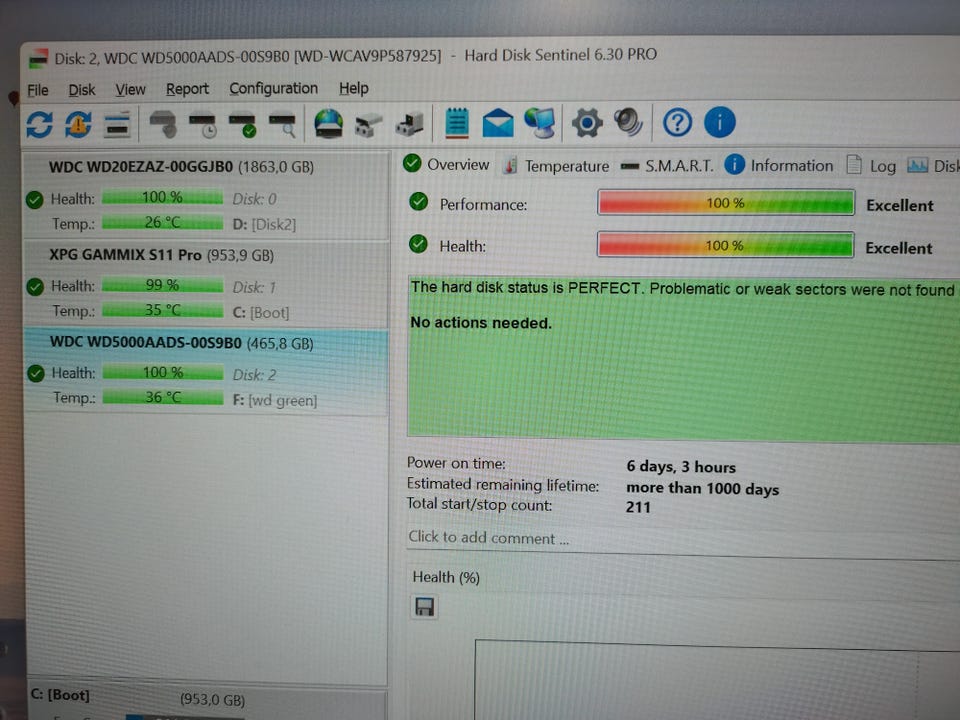Click the green check icon next to Health overview
Image resolution: width=960 pixels, height=720 pixels.
418,244
